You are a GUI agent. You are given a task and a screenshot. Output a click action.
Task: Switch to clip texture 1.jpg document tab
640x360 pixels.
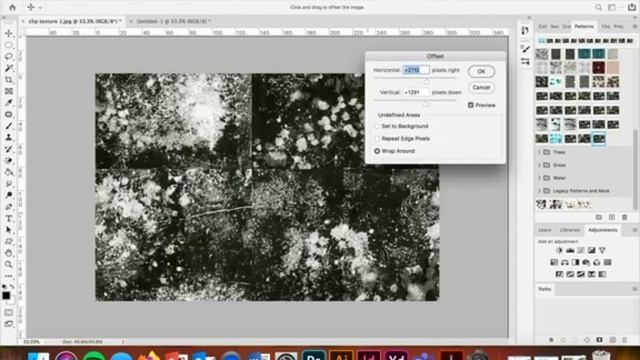[74, 21]
